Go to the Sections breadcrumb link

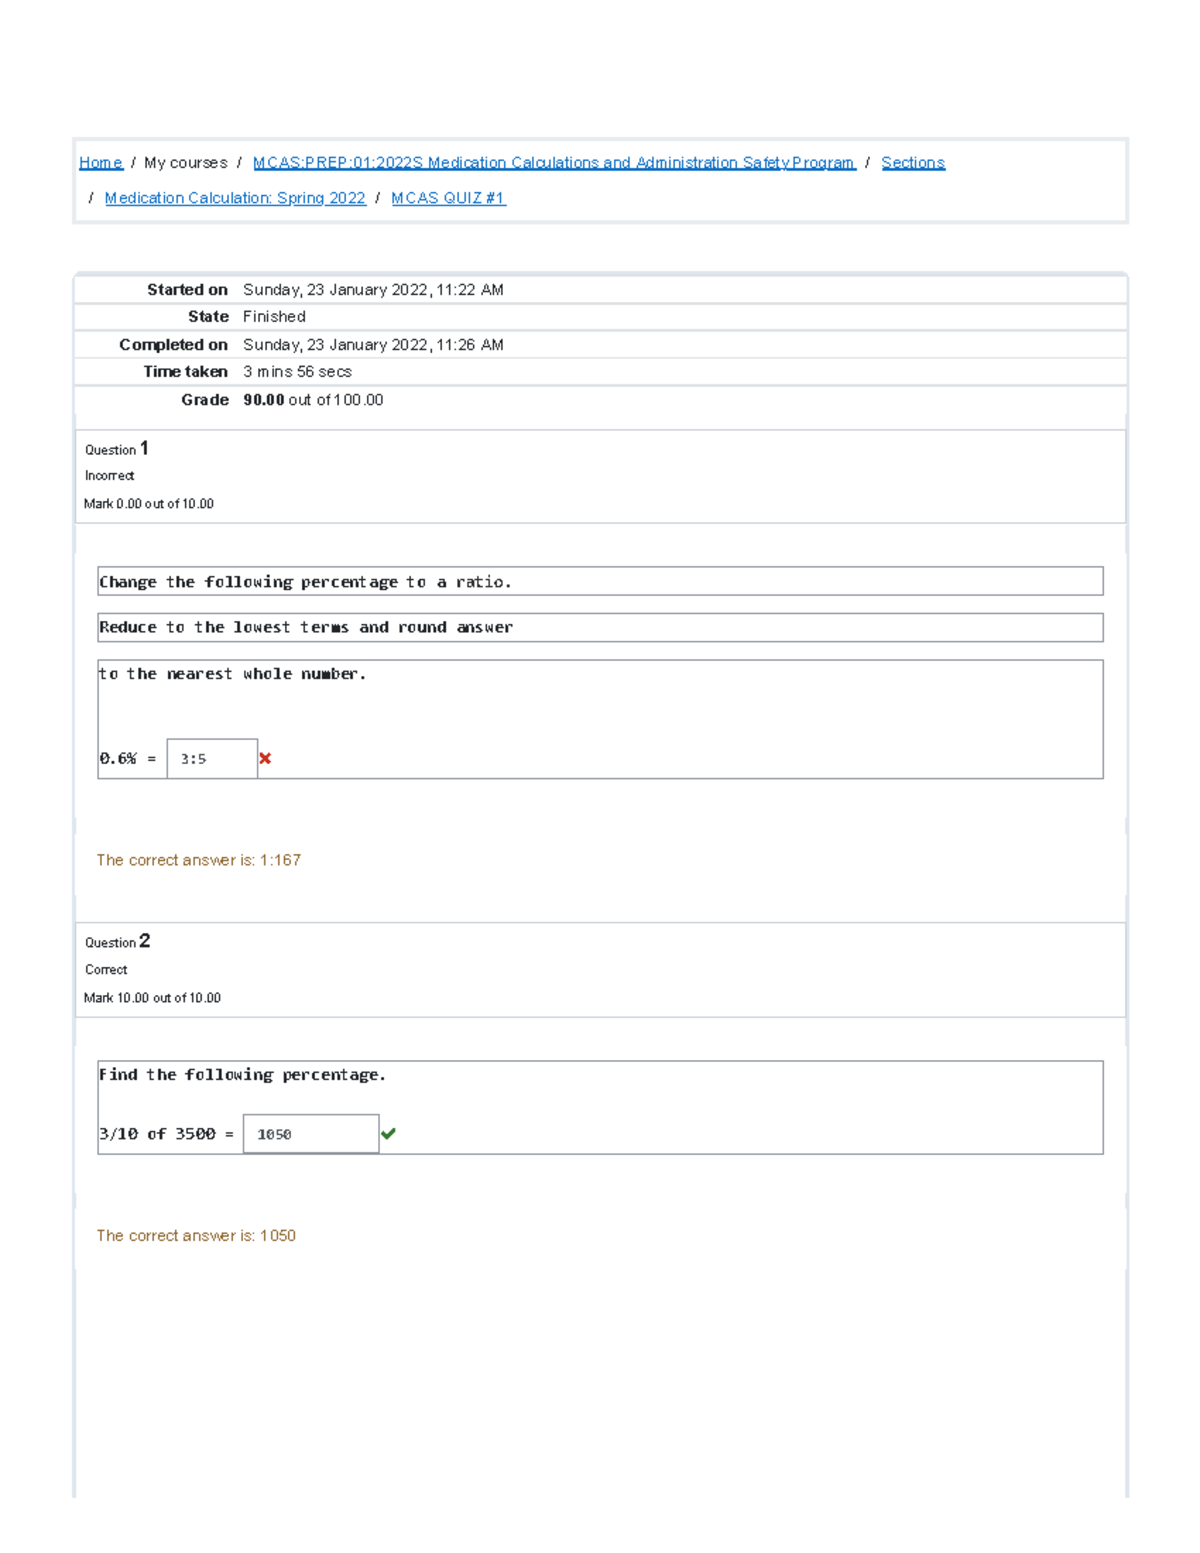(x=912, y=163)
